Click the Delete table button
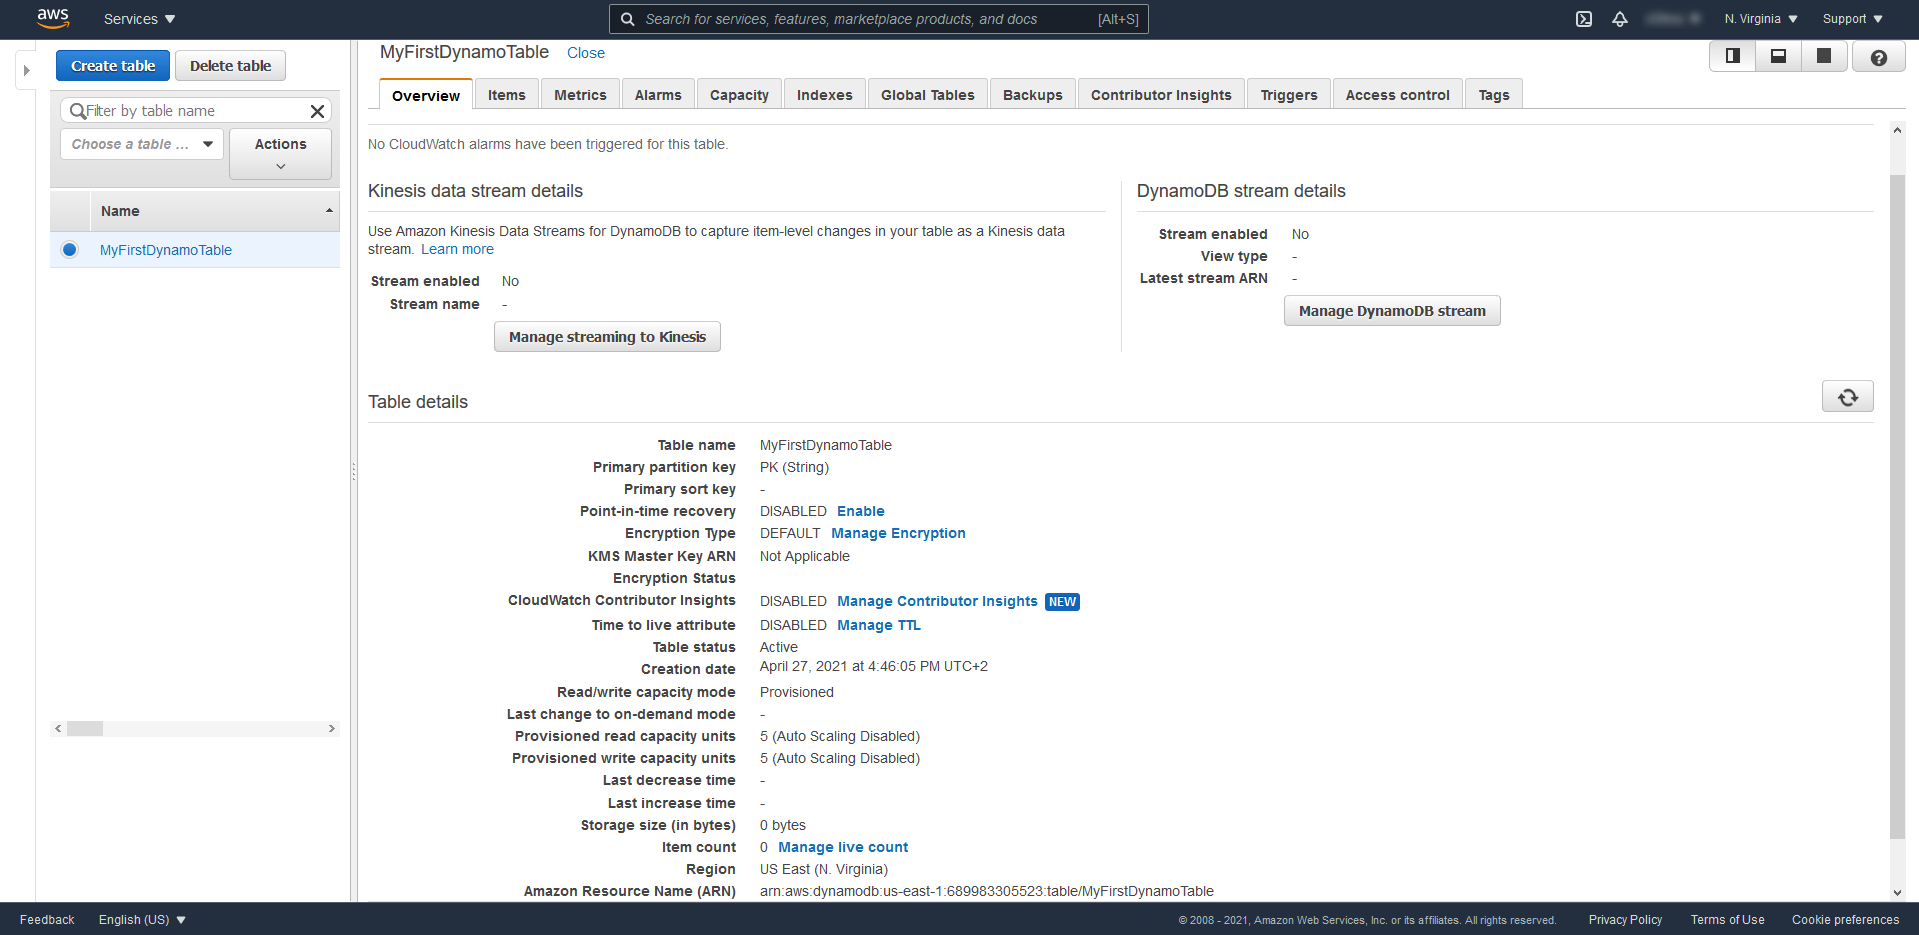This screenshot has height=935, width=1919. pyautogui.click(x=230, y=66)
